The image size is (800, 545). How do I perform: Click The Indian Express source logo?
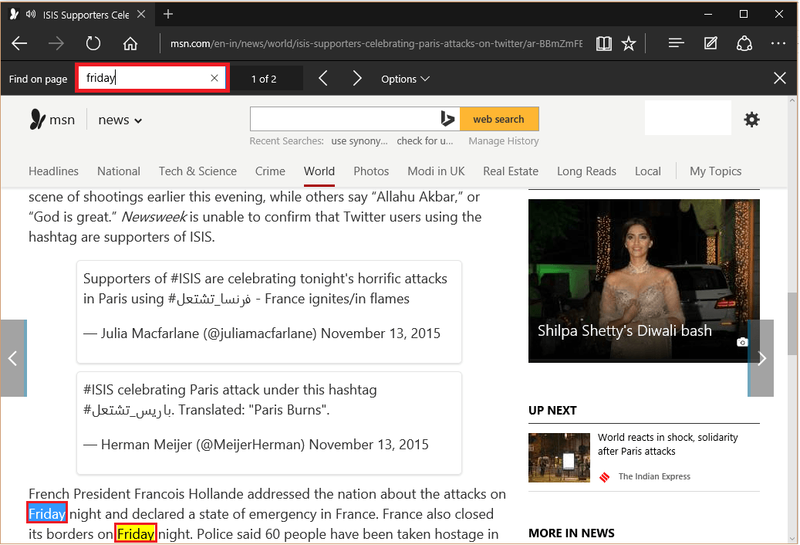(605, 477)
